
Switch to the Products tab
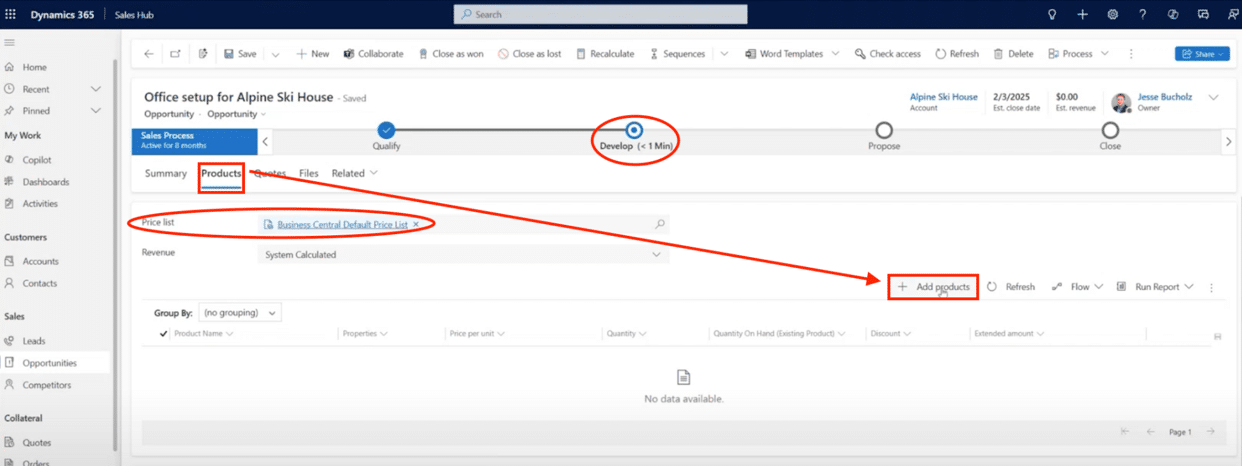point(221,173)
